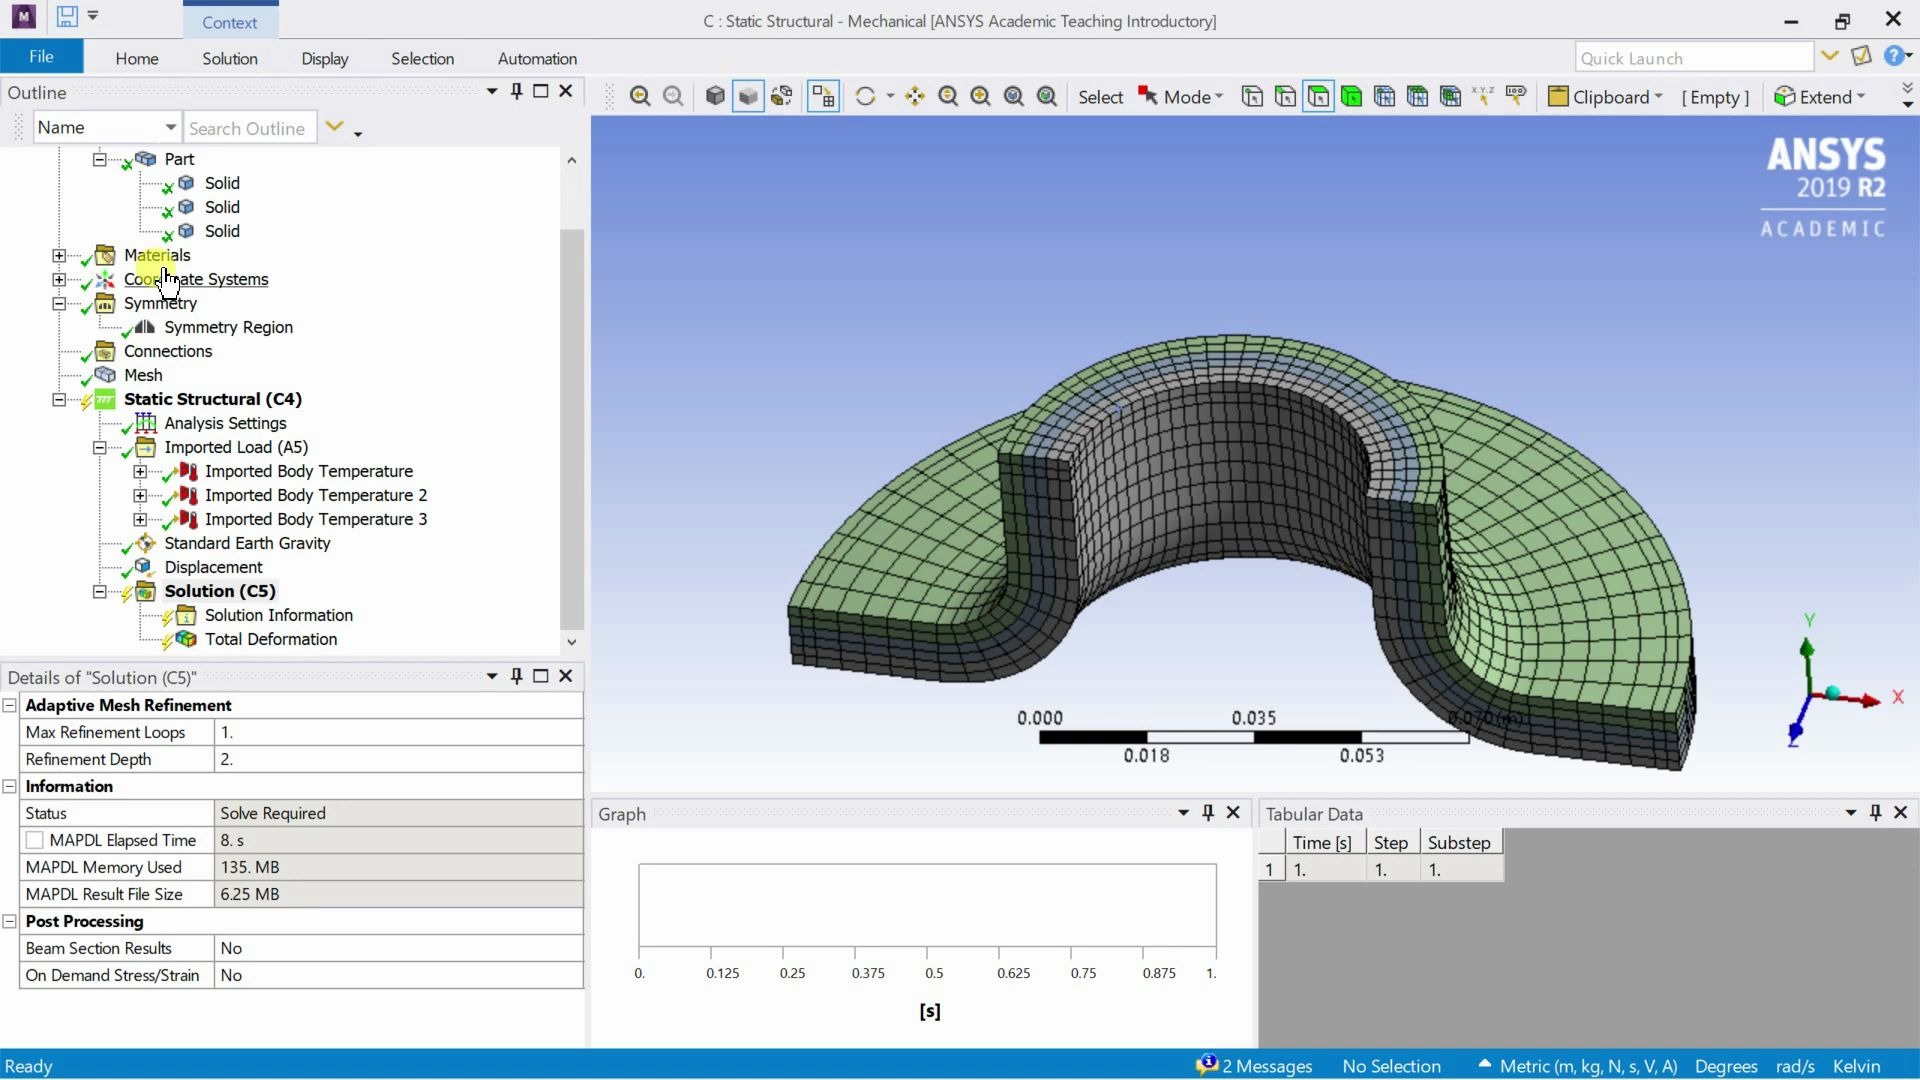
Task: Click the help question mark icon
Action: click(x=1893, y=56)
